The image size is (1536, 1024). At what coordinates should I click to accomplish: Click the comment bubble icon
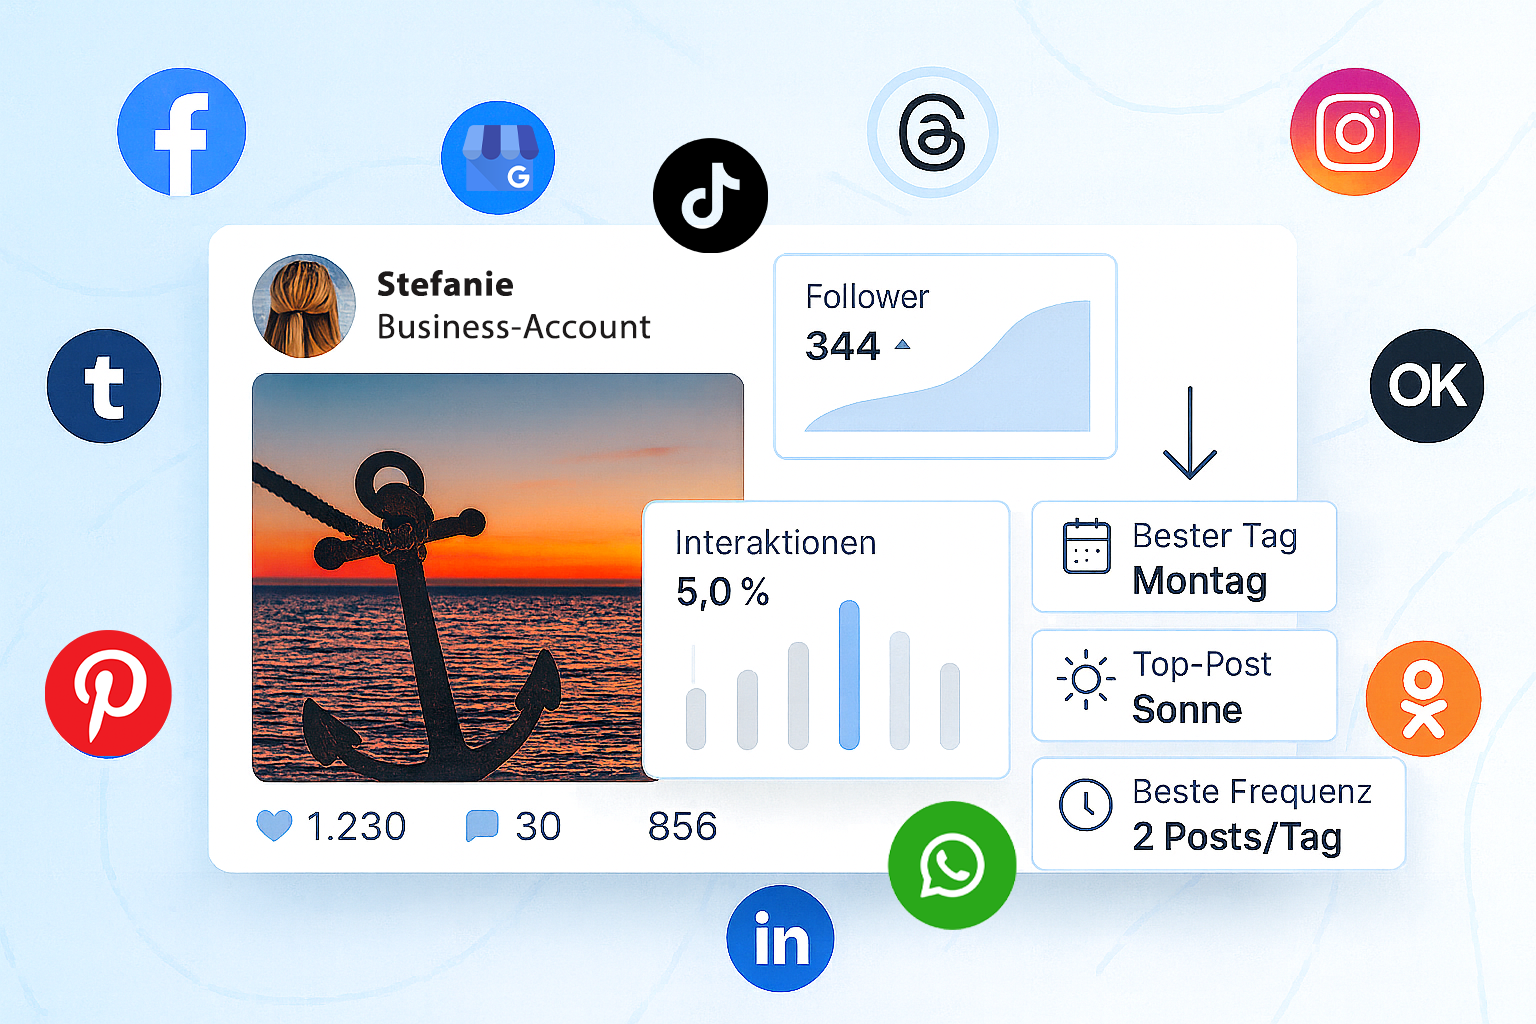pos(482,826)
